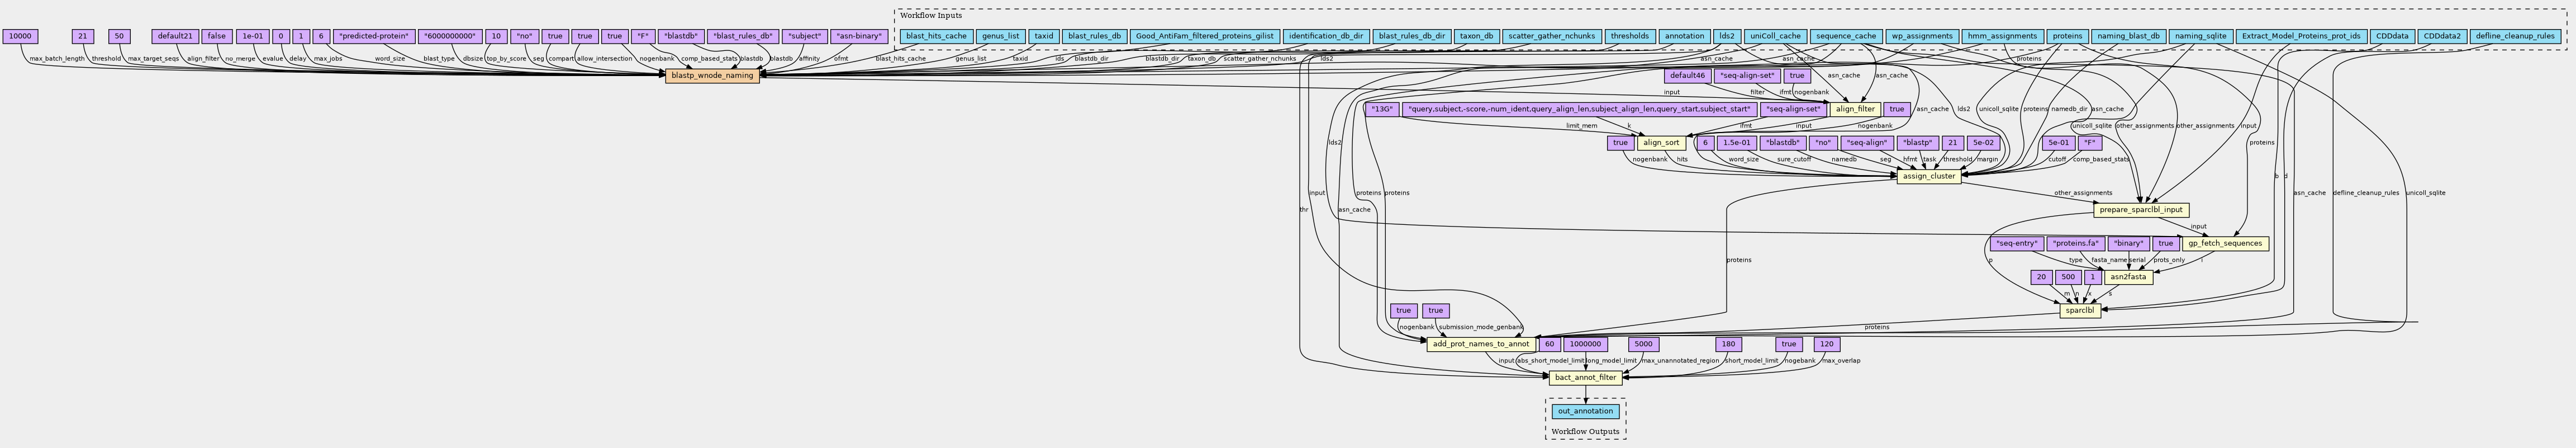This screenshot has height=448, width=2576.
Task: Click the 1e-01 evalue value
Action: (x=252, y=36)
